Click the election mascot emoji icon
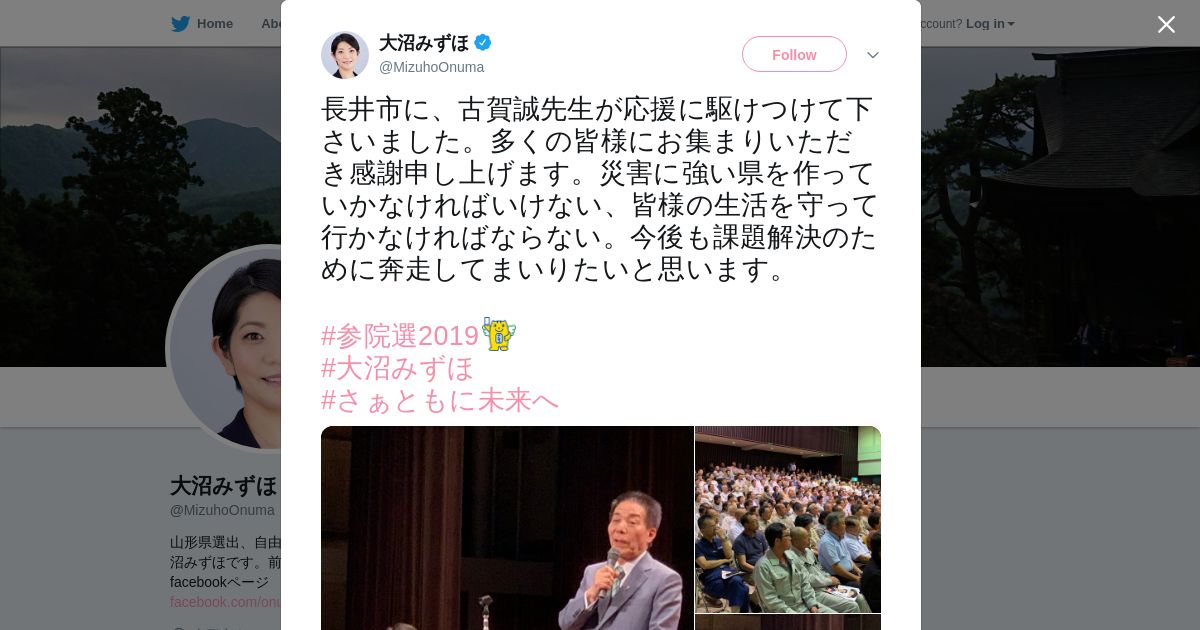The width and height of the screenshot is (1200, 630). (x=498, y=334)
